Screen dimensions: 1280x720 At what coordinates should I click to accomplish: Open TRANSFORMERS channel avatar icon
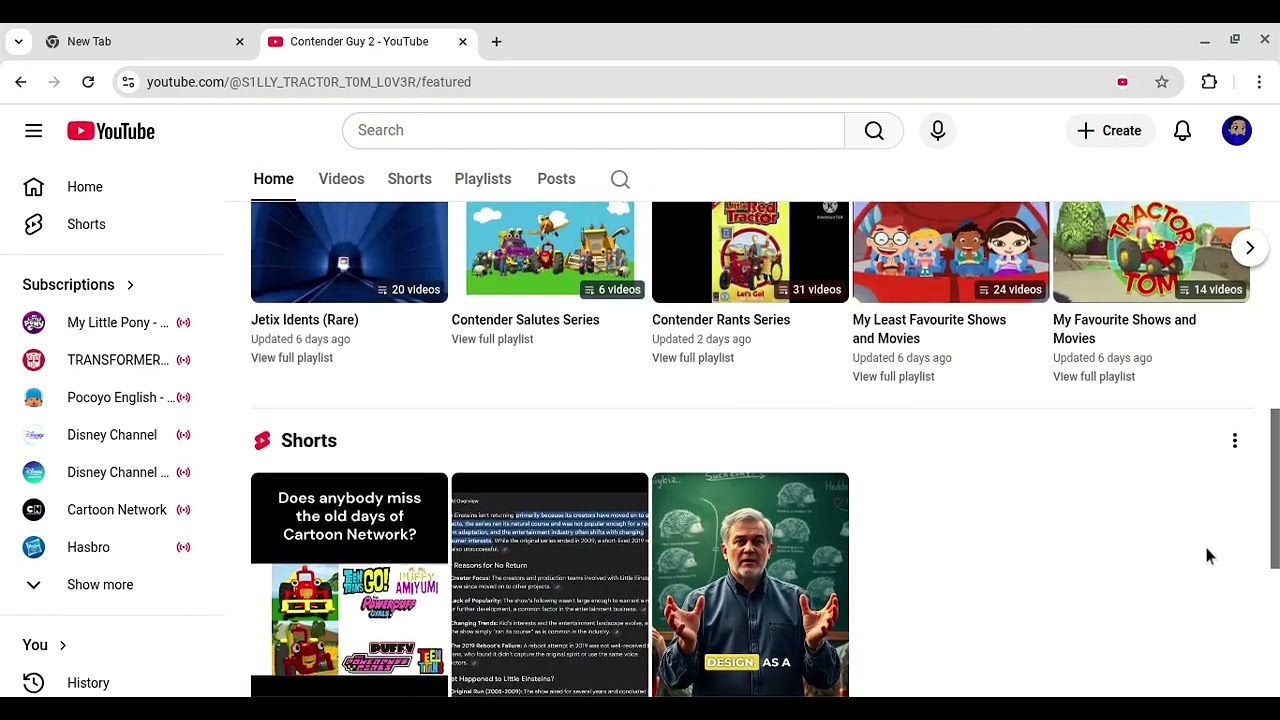34,360
